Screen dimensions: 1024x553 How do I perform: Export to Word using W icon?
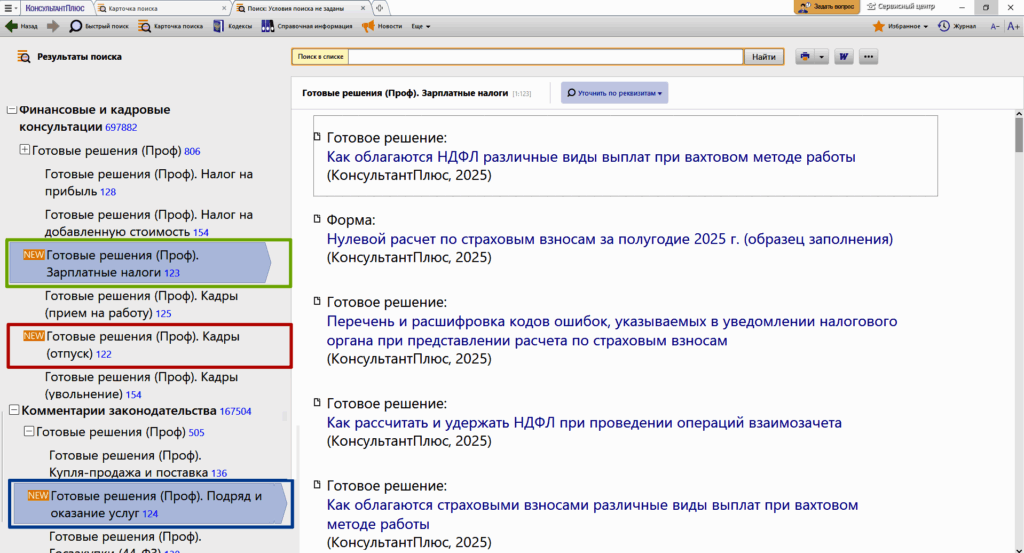[x=844, y=57]
